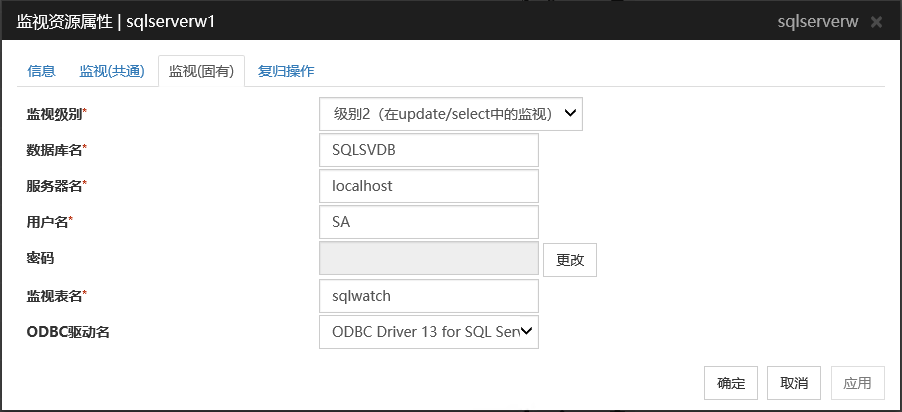Viewport: 902px width, 412px height.
Task: Click the ODBC驱动名 label text
Action: (68, 331)
